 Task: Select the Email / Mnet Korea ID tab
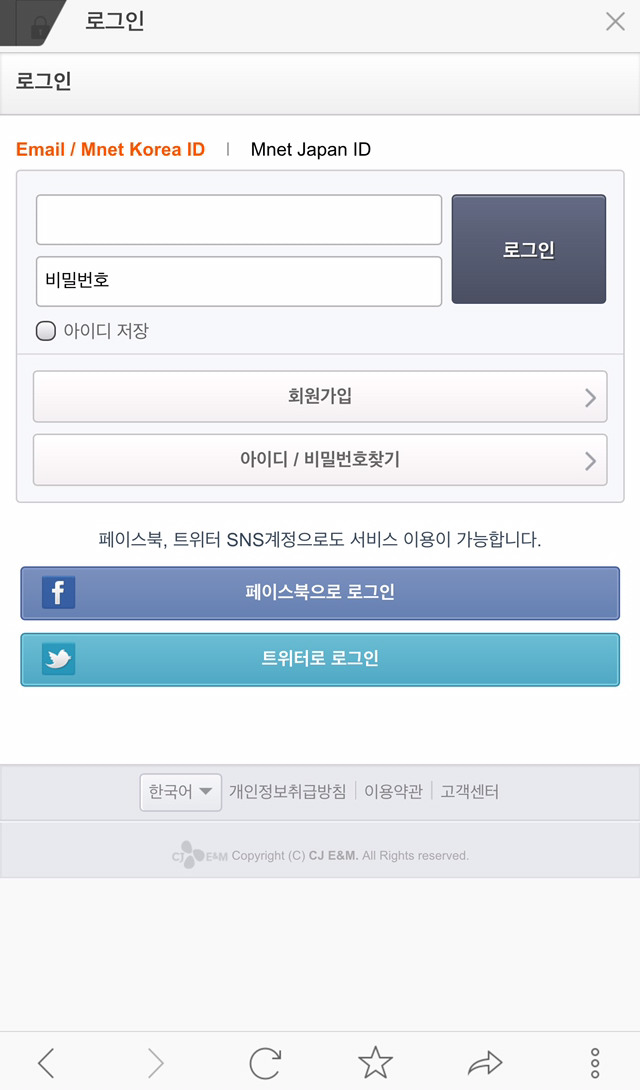(111, 149)
